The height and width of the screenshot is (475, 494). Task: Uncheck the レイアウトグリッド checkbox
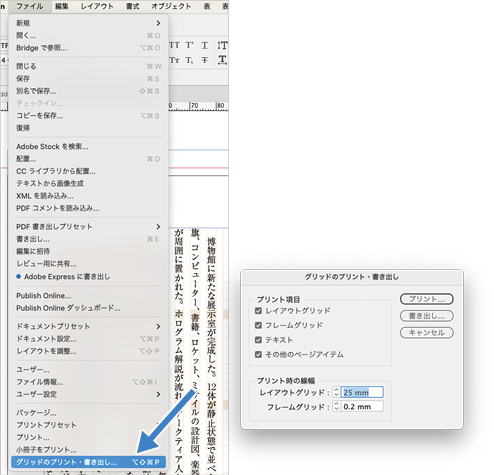(x=258, y=311)
